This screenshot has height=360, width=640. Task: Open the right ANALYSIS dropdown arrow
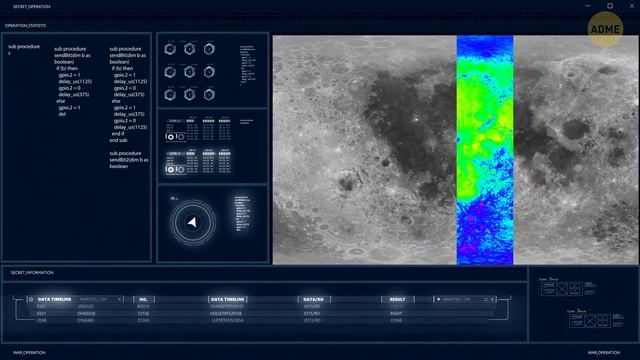[x=438, y=299]
